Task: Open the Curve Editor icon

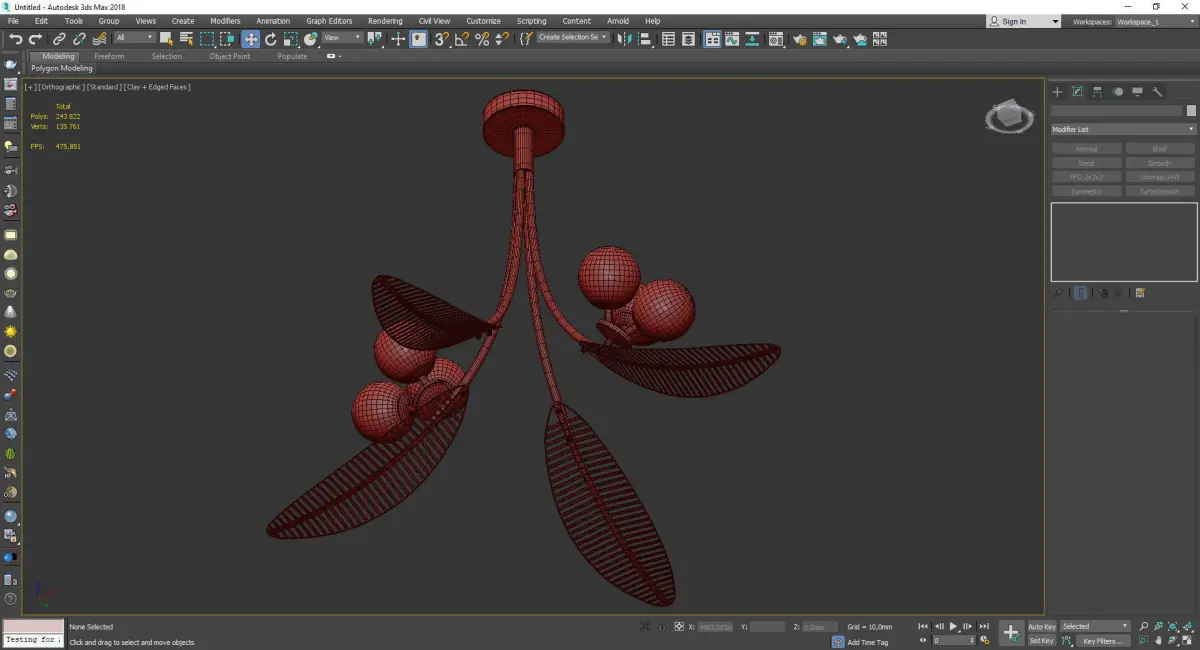Action: [x=733, y=39]
